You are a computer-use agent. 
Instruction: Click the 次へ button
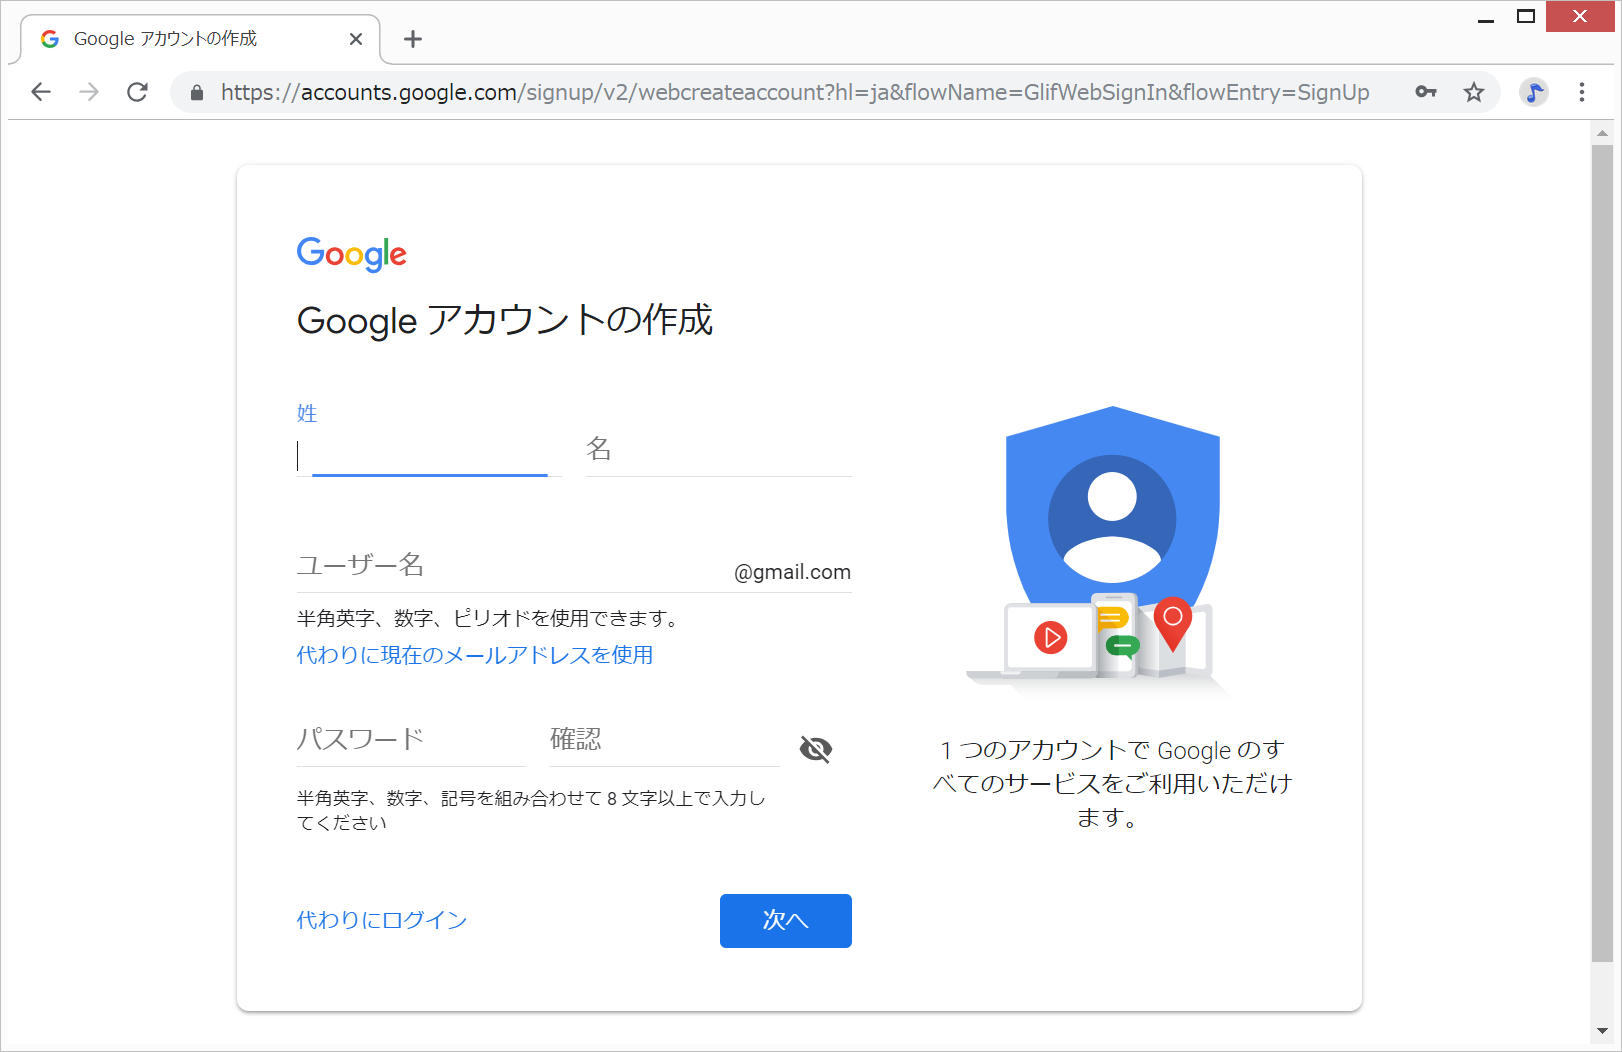785,920
